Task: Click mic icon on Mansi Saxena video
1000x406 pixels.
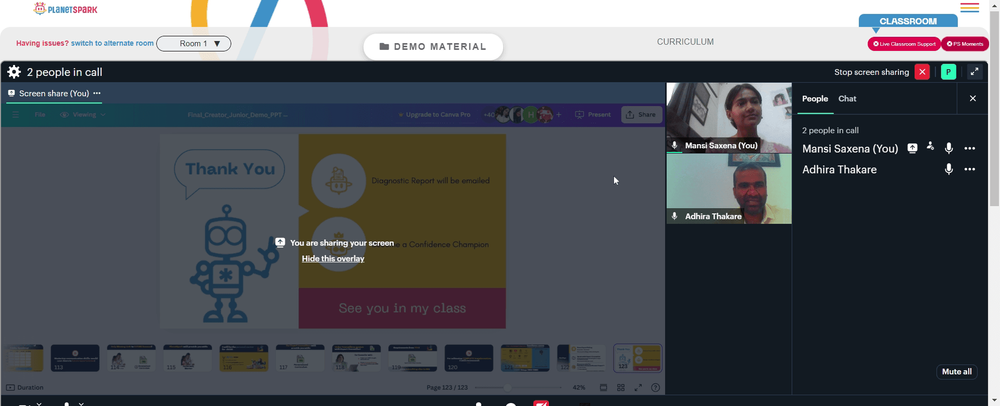Action: (x=675, y=145)
